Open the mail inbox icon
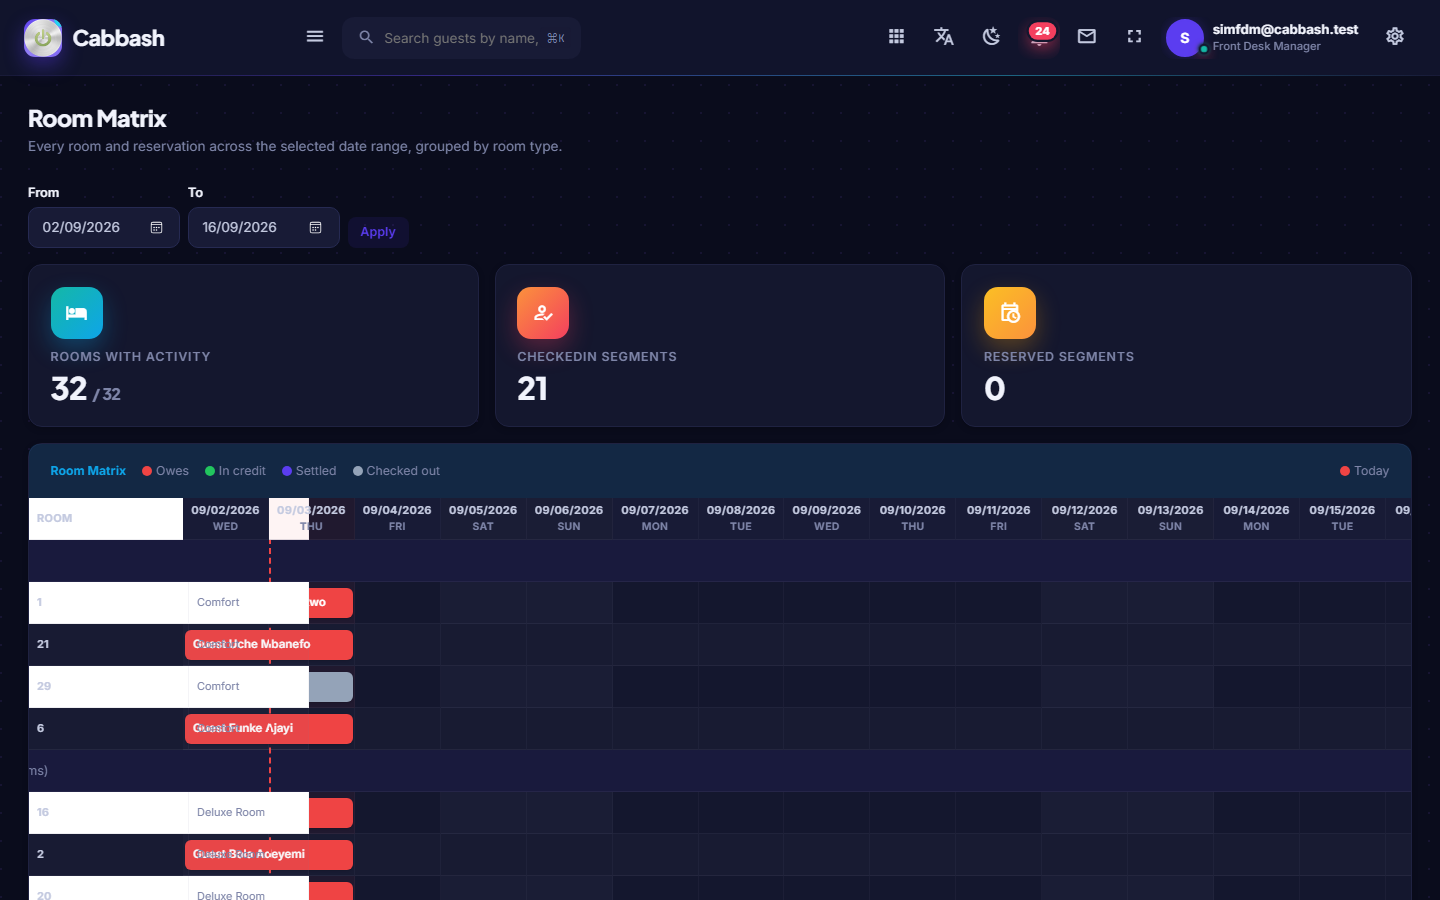Screen dimensions: 1440x900 tap(1087, 37)
